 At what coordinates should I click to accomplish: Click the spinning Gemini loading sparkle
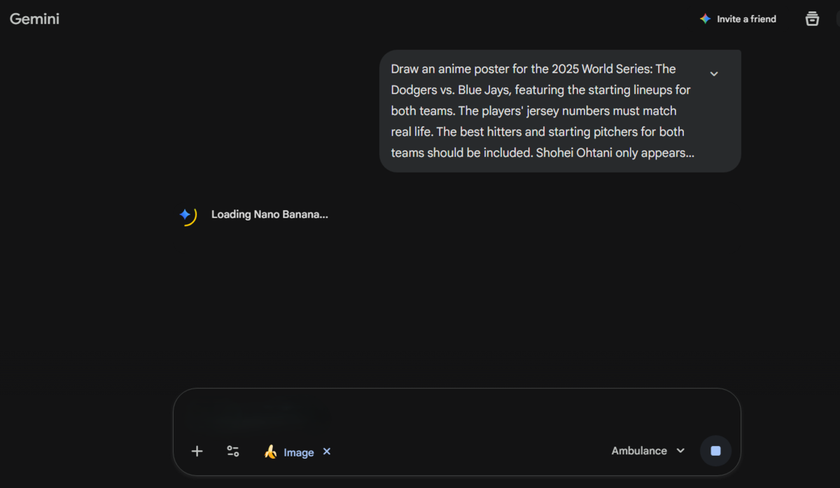pos(186,215)
